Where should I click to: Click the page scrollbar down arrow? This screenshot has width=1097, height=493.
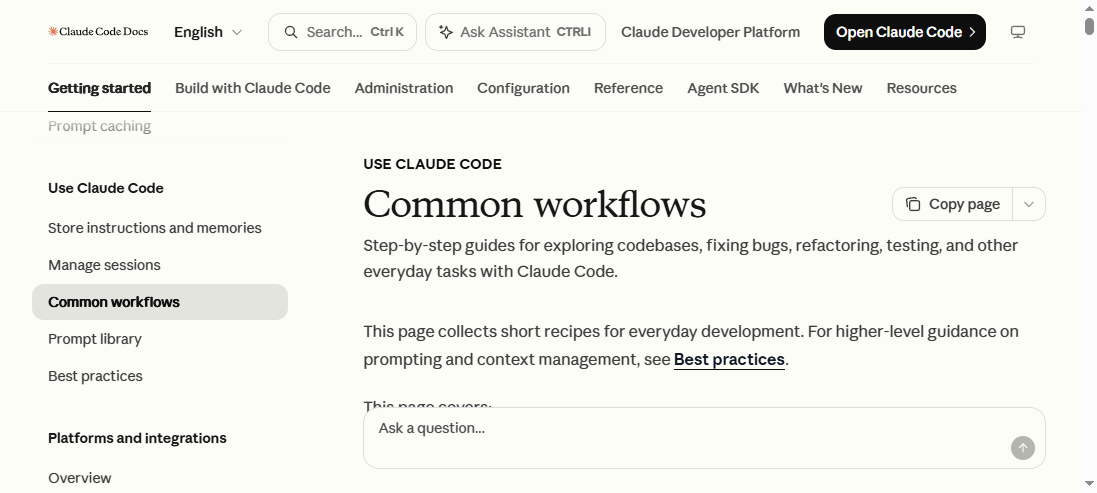[1089, 483]
